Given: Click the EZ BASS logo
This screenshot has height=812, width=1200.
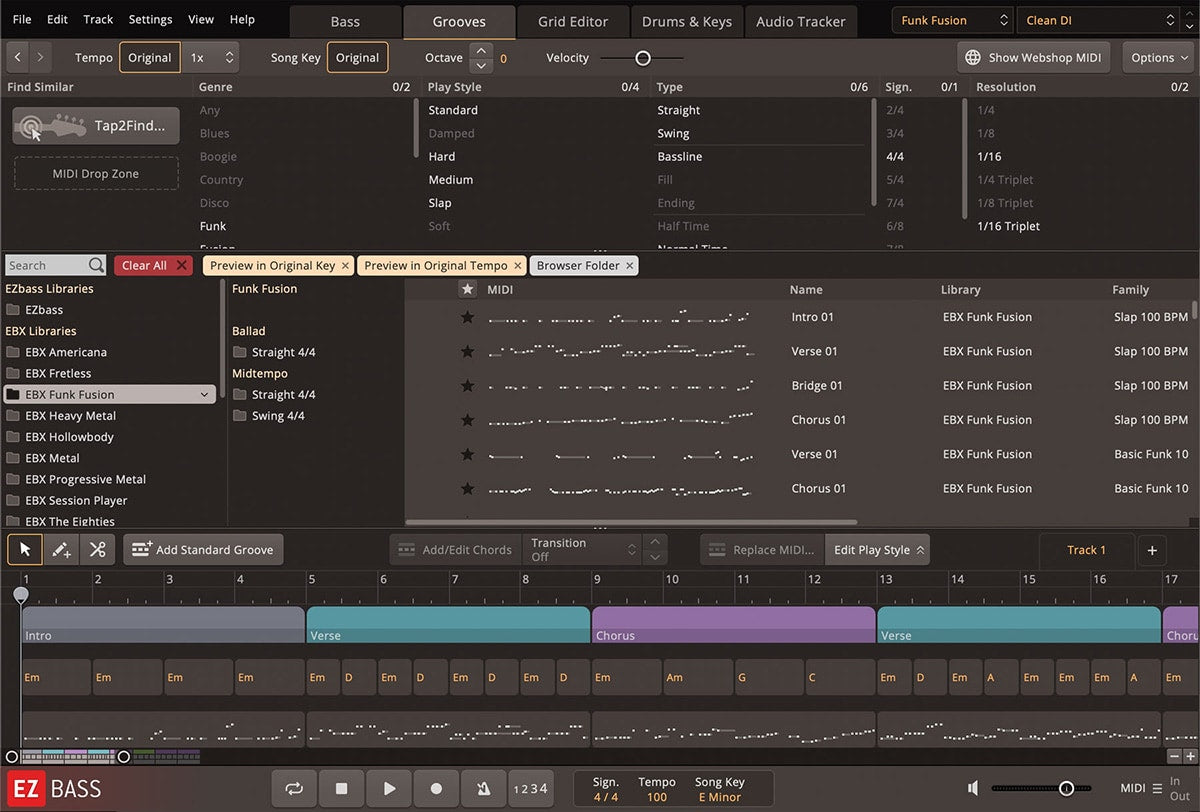Looking at the screenshot, I should point(55,788).
